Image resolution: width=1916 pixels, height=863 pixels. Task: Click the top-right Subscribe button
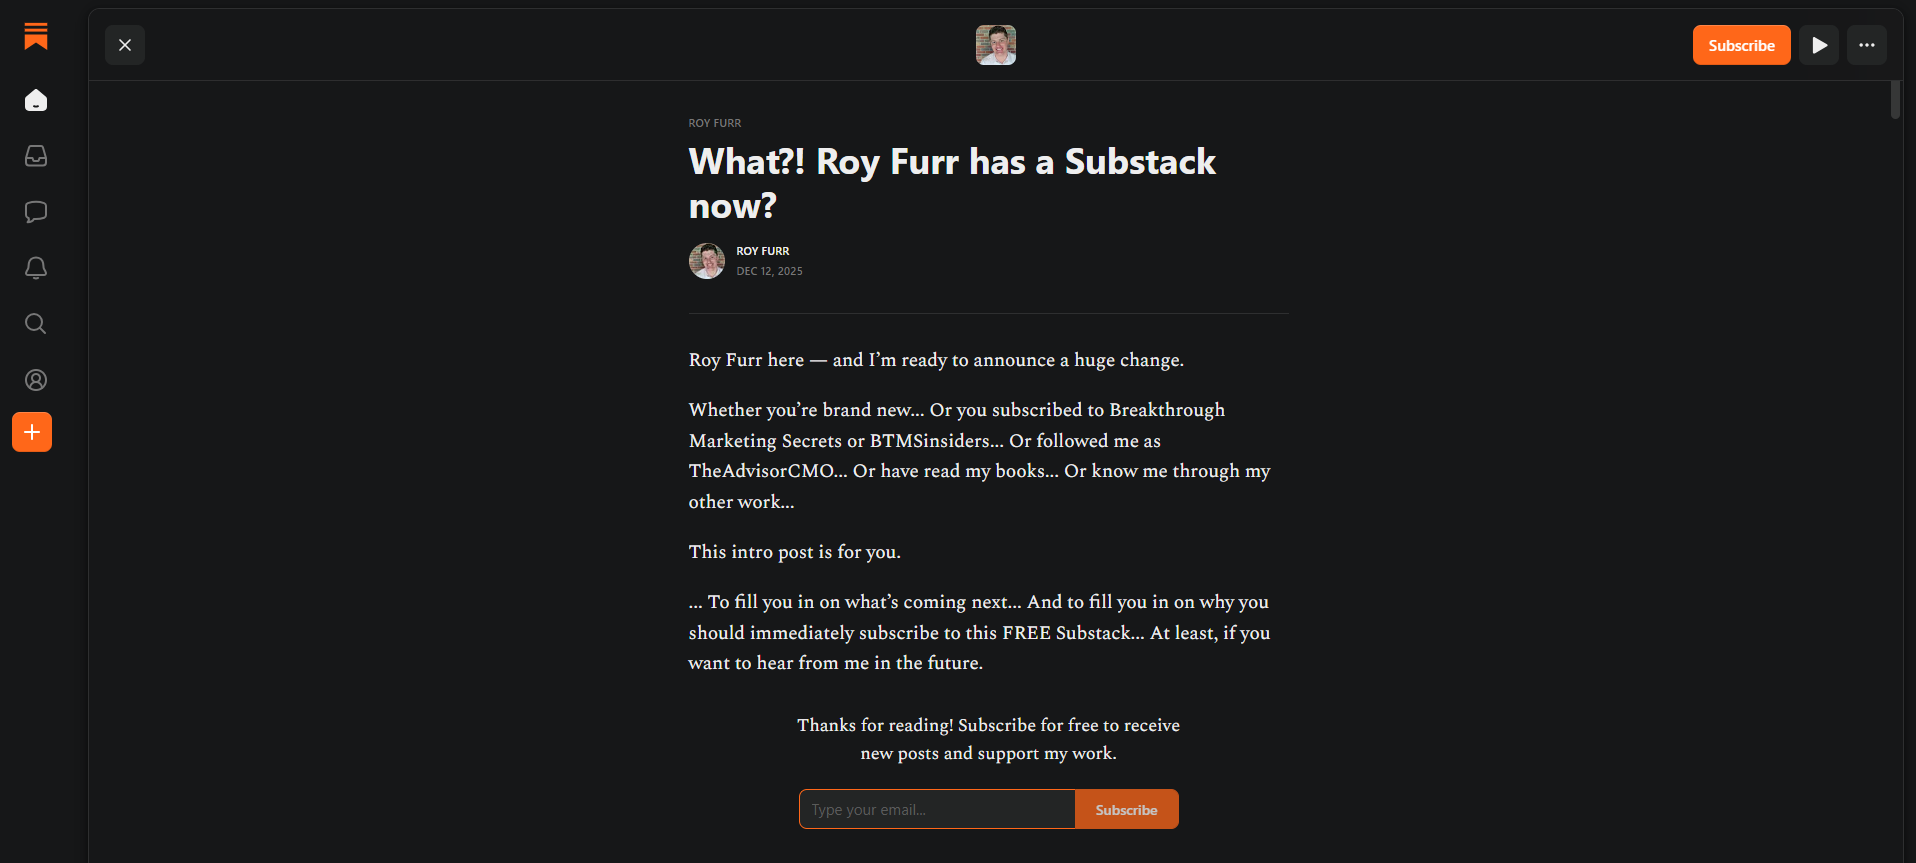[1741, 45]
